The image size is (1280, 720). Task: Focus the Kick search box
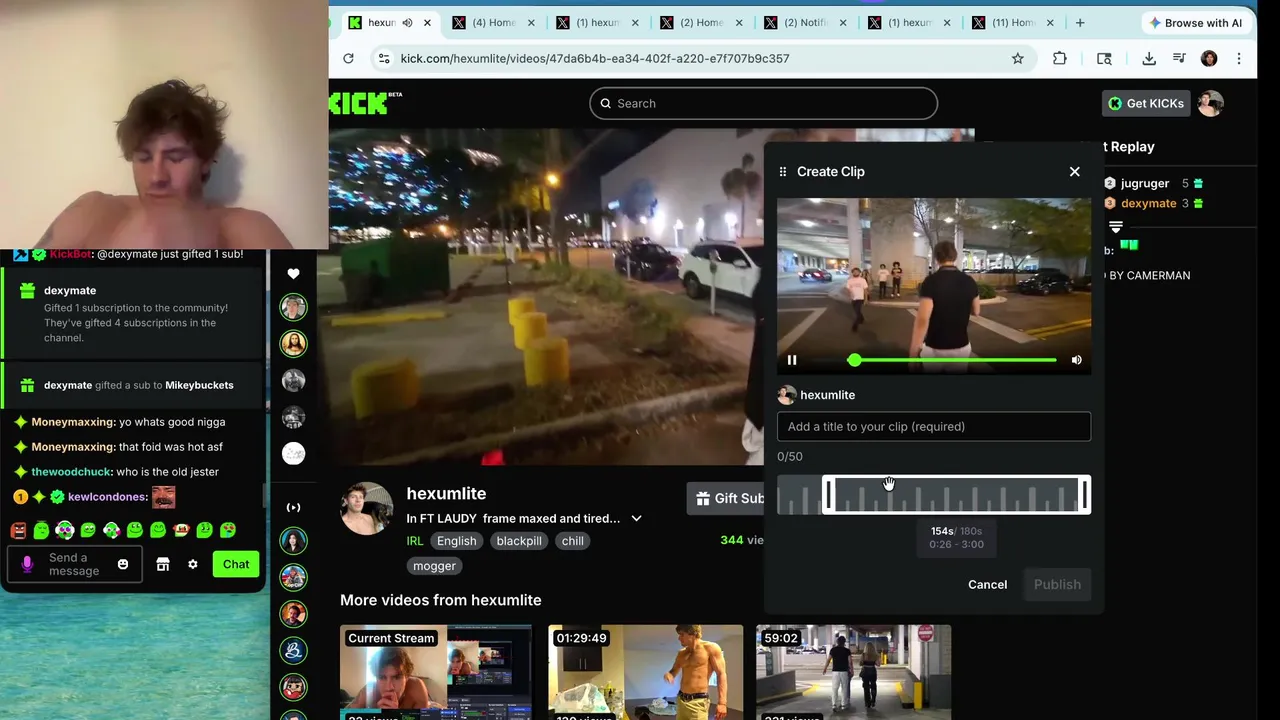pos(763,103)
